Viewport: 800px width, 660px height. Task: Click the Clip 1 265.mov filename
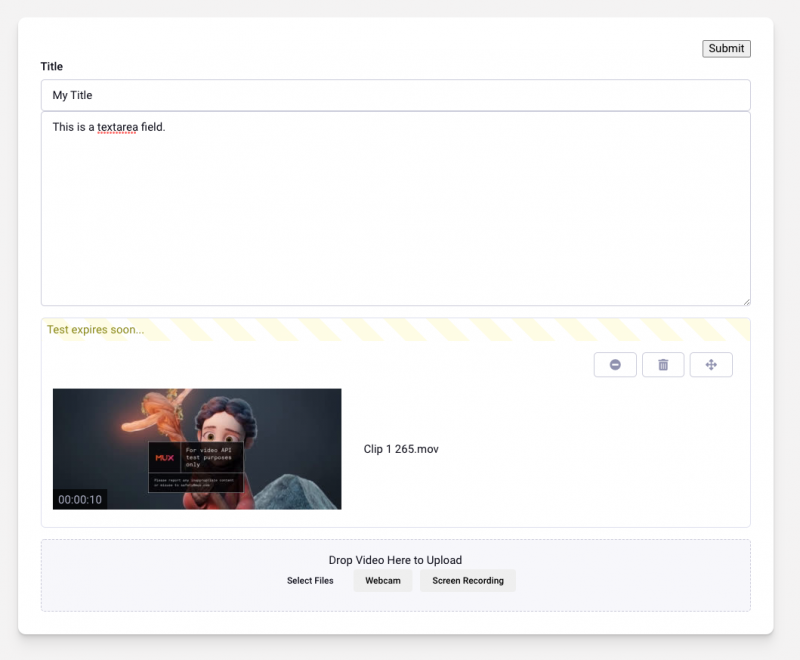click(x=401, y=449)
